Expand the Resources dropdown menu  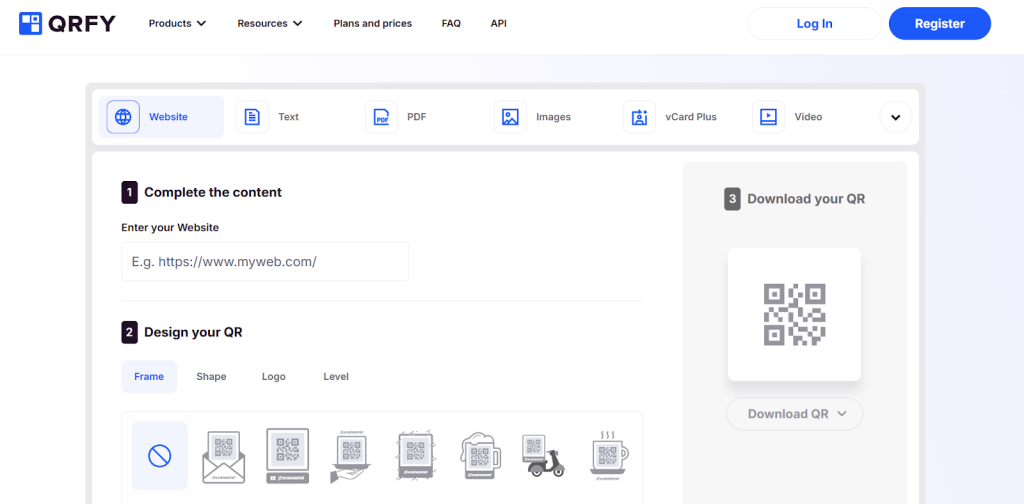coord(270,23)
